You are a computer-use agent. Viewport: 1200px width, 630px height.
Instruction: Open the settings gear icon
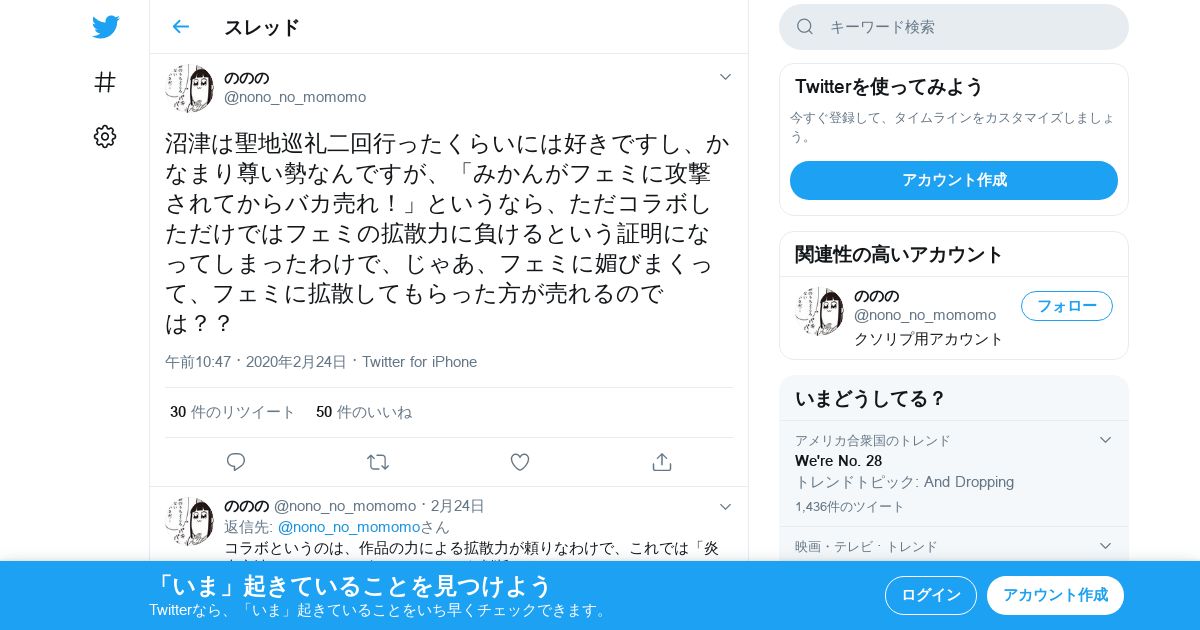[105, 137]
